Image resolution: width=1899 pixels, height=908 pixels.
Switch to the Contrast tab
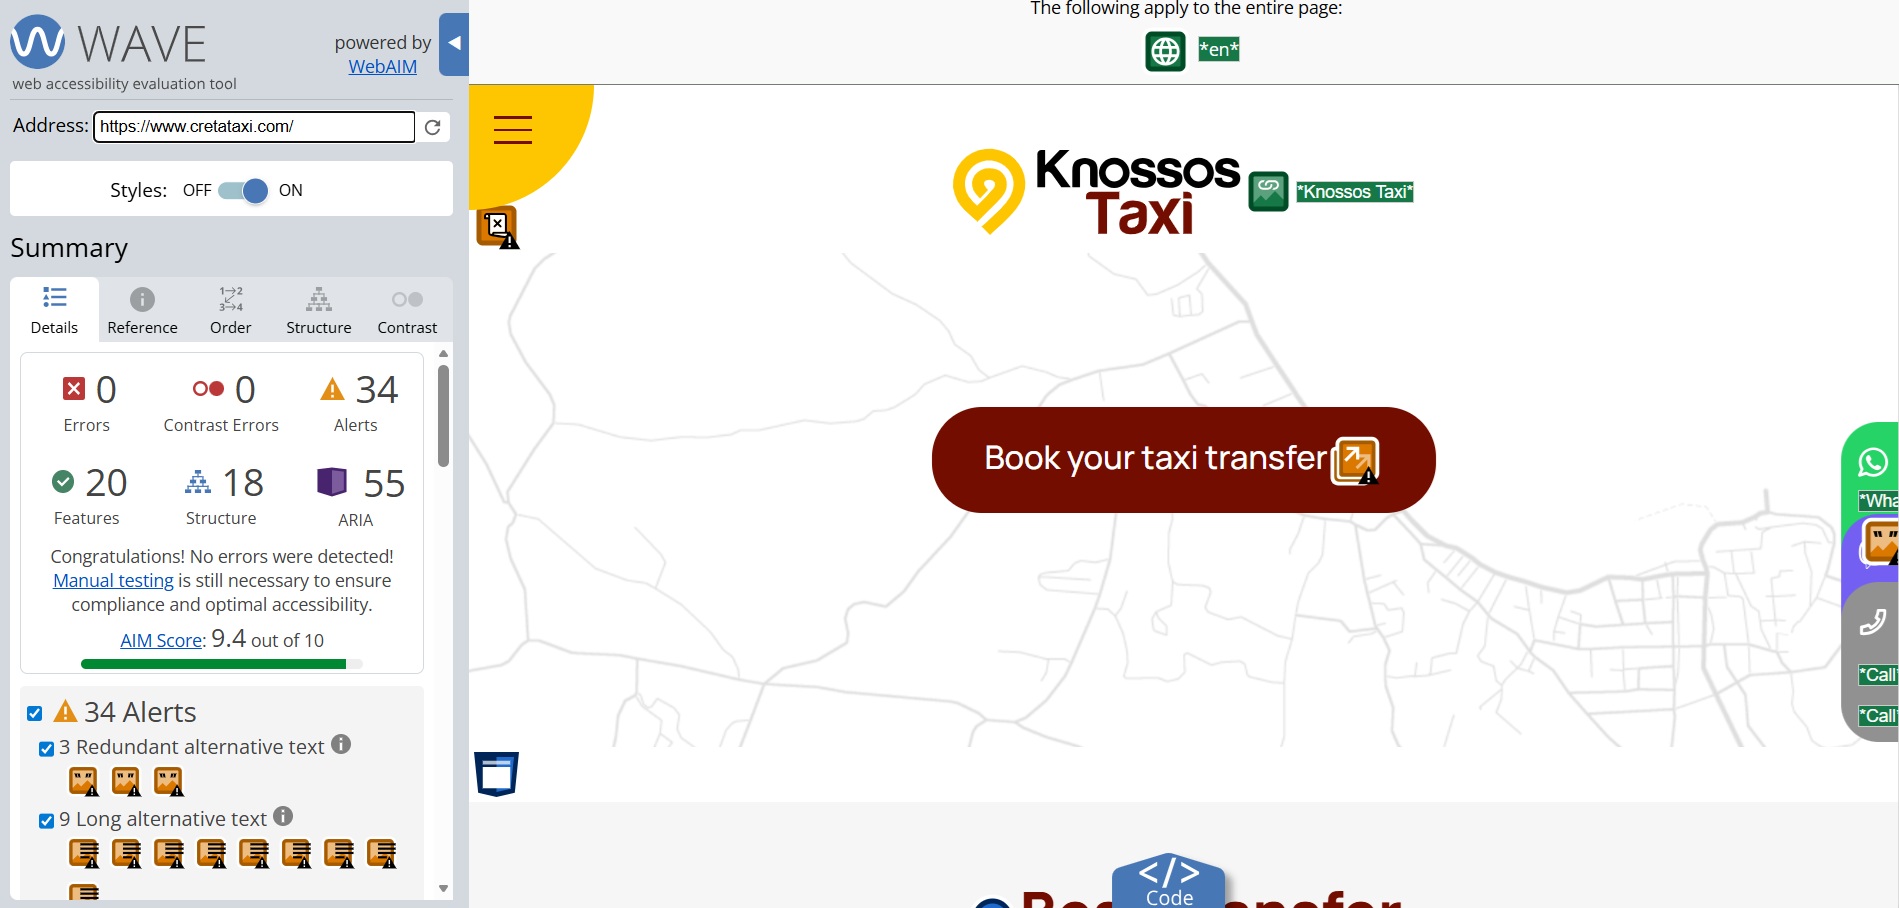pos(407,310)
